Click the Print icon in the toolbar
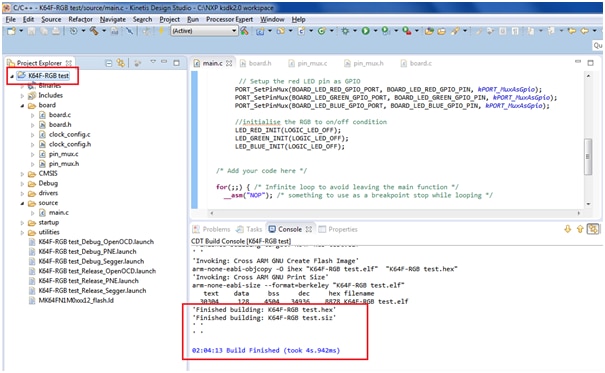The height and width of the screenshot is (373, 605). [x=56, y=31]
